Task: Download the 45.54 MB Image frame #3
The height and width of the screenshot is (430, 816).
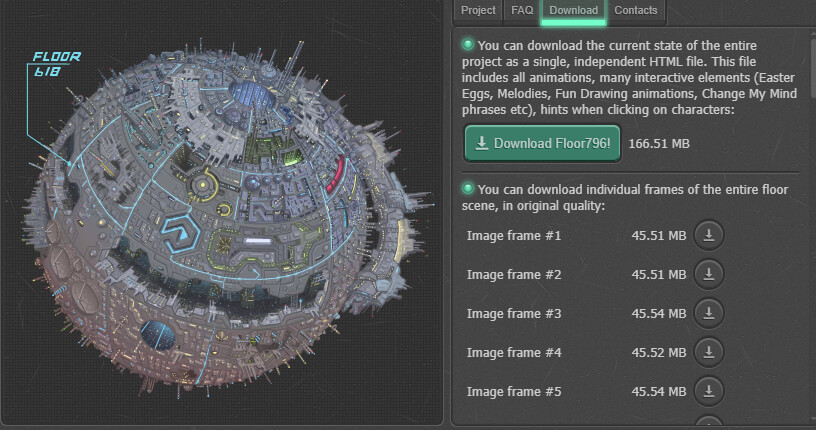Action: (x=708, y=313)
